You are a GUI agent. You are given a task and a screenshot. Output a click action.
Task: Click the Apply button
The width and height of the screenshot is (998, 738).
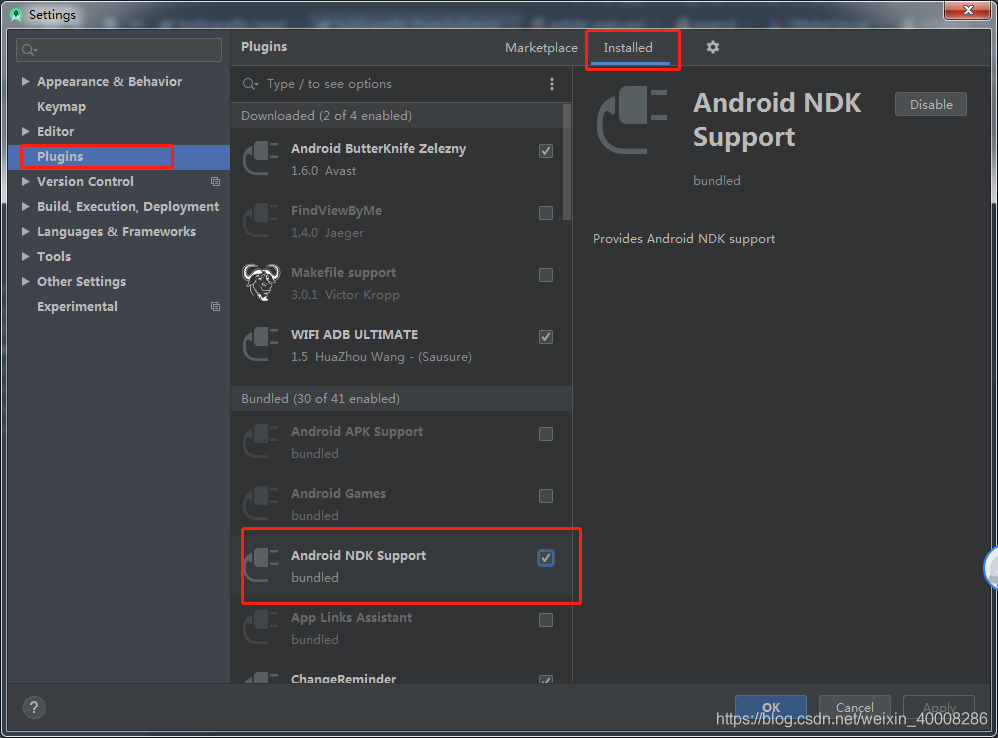pos(939,707)
